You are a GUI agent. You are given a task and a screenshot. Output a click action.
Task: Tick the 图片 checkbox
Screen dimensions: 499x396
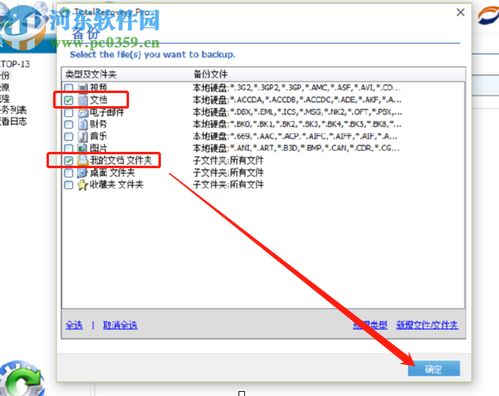[69, 148]
